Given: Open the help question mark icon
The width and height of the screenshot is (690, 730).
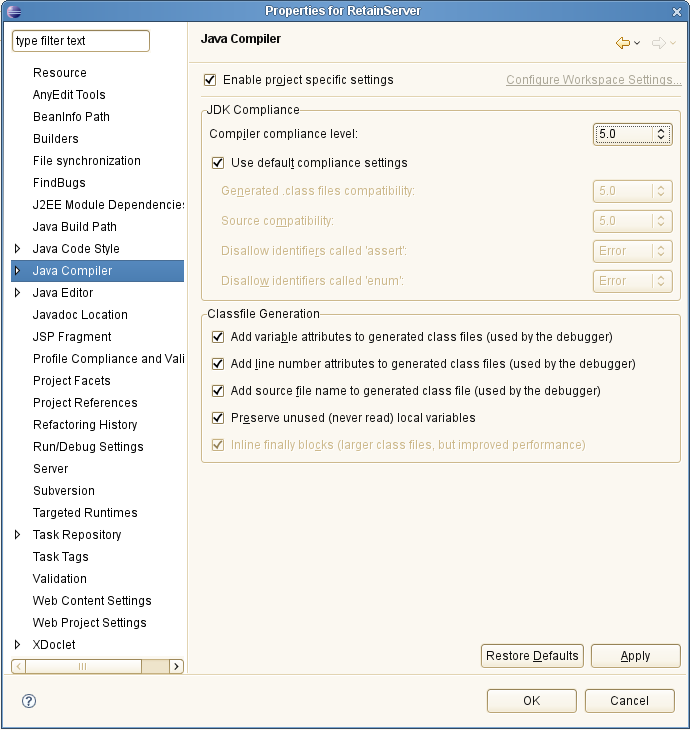Looking at the screenshot, I should pos(29,701).
